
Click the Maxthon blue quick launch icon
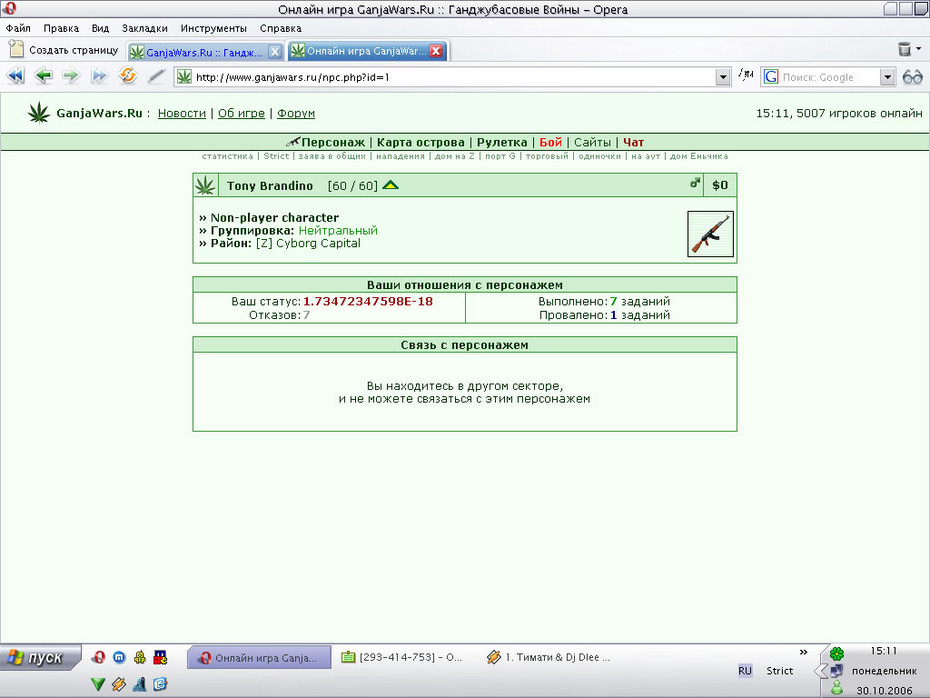tap(119, 657)
